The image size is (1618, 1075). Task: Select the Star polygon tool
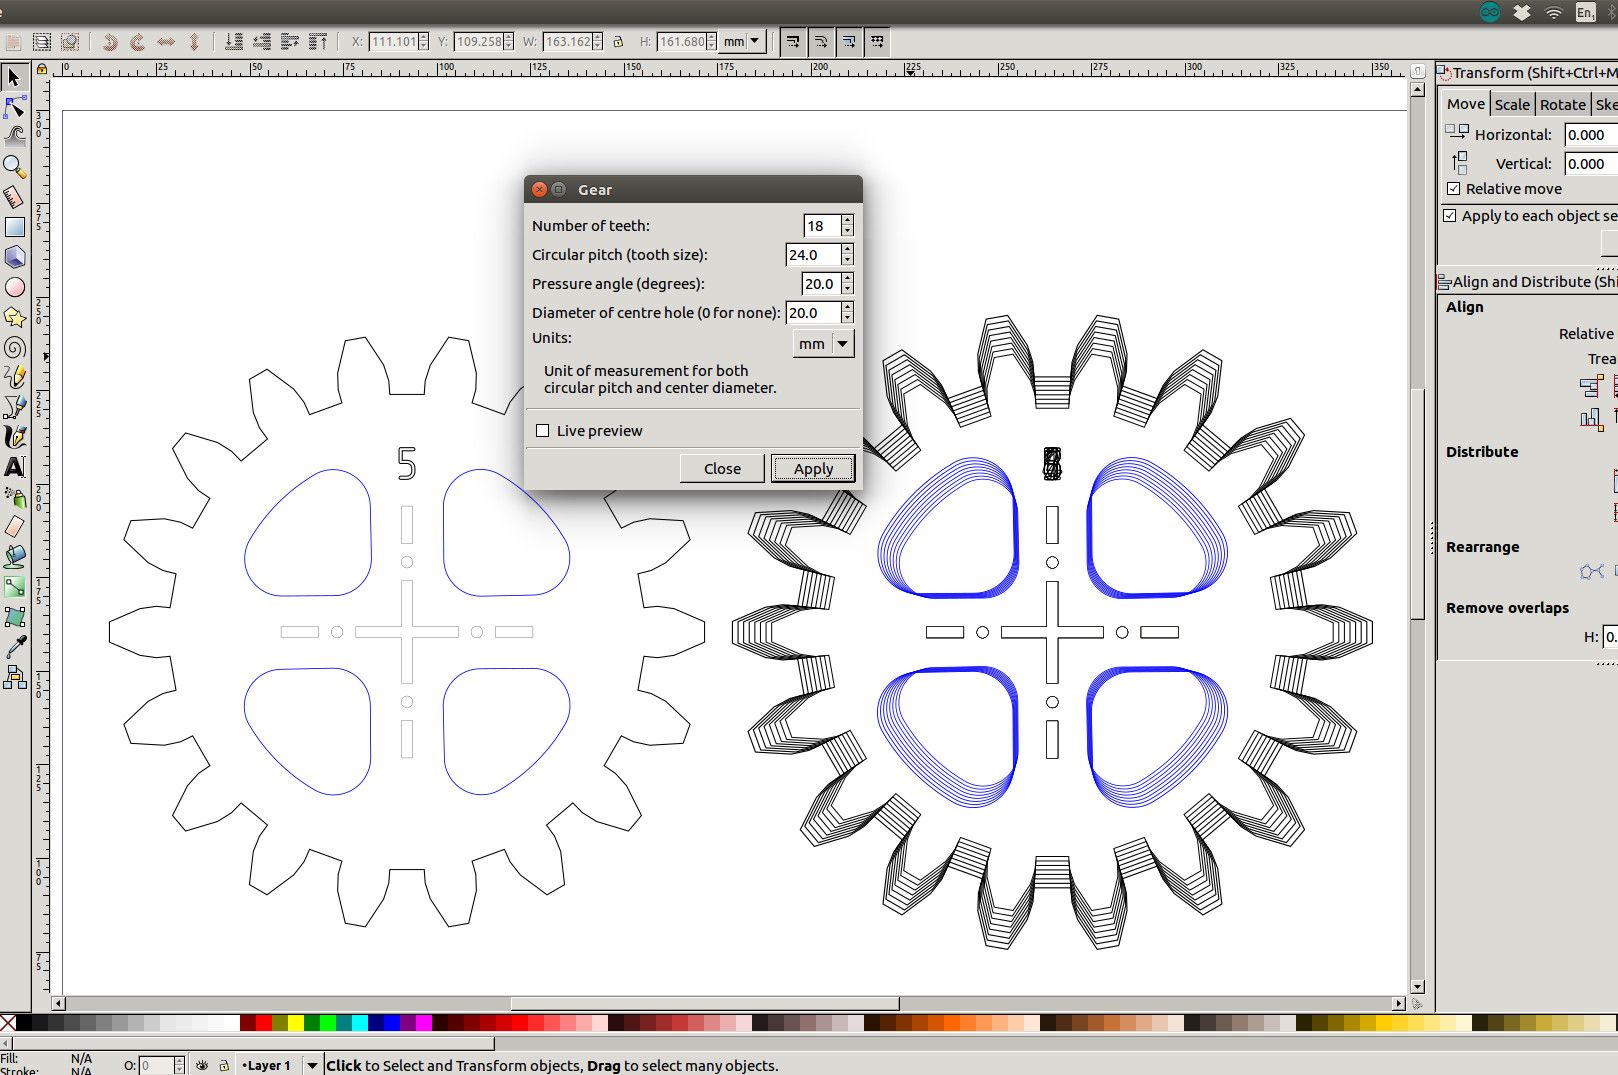14,317
